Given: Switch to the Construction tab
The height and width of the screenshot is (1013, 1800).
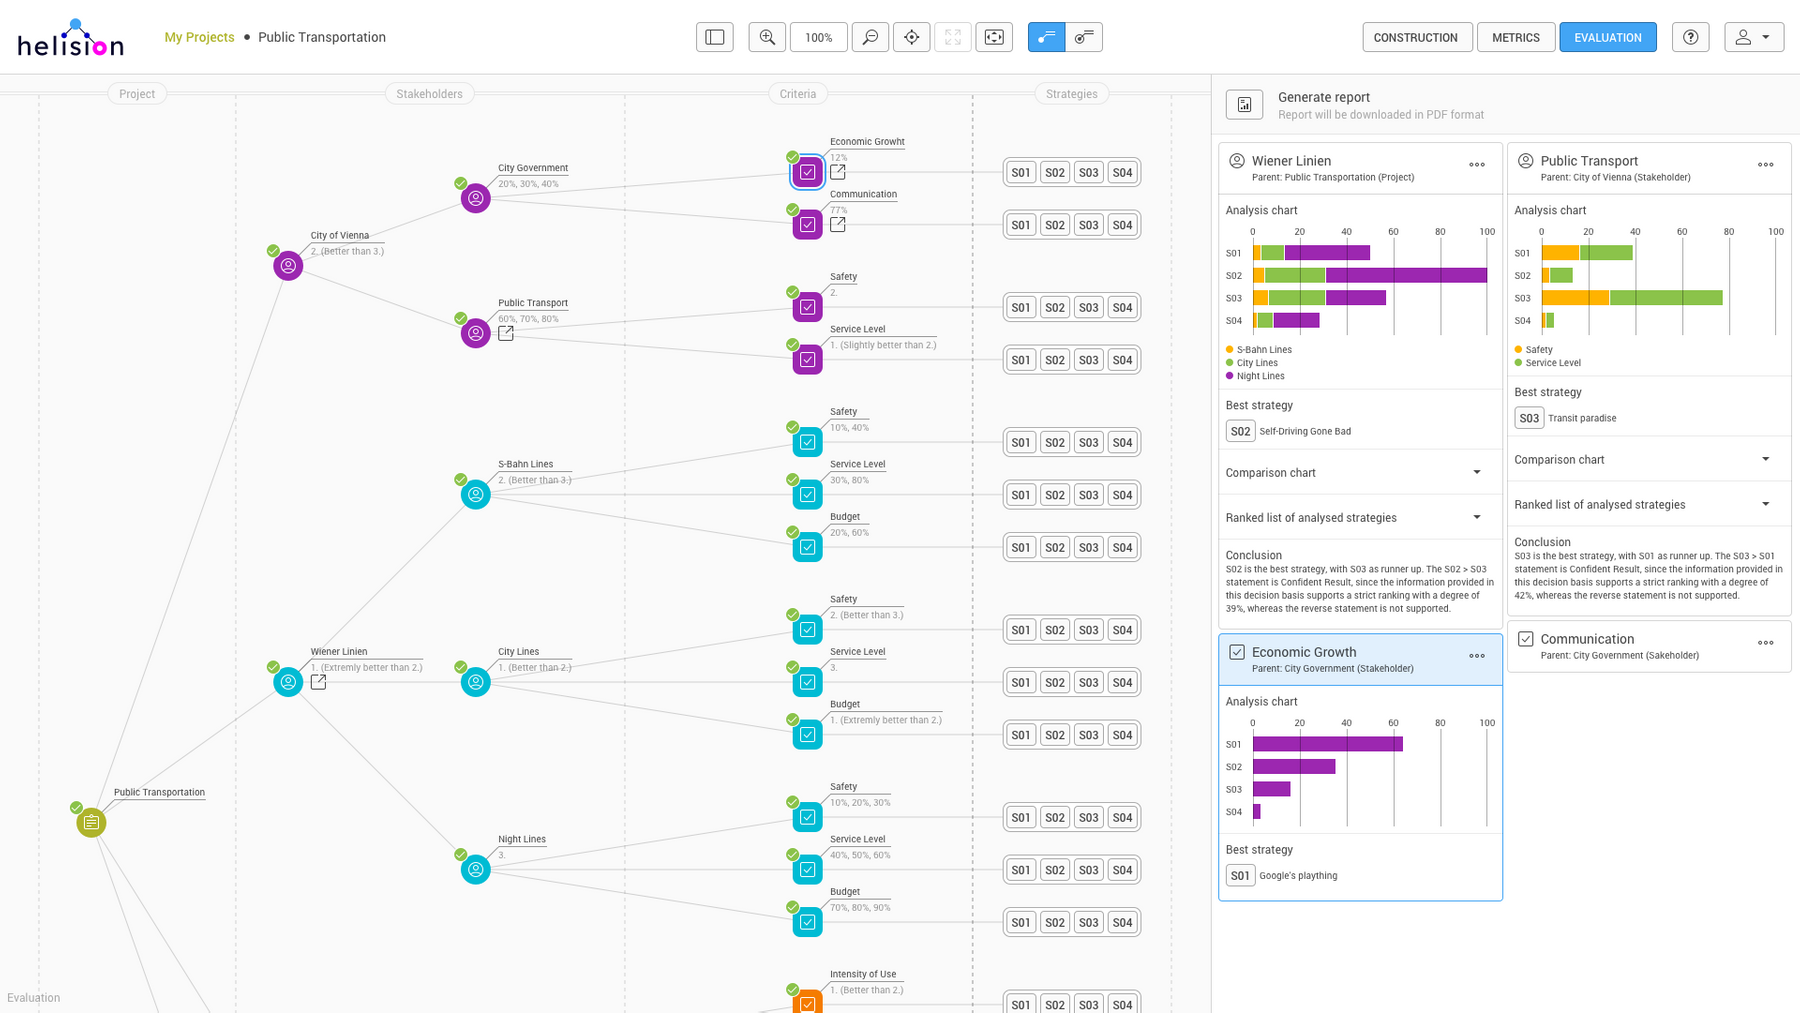Looking at the screenshot, I should tap(1415, 37).
